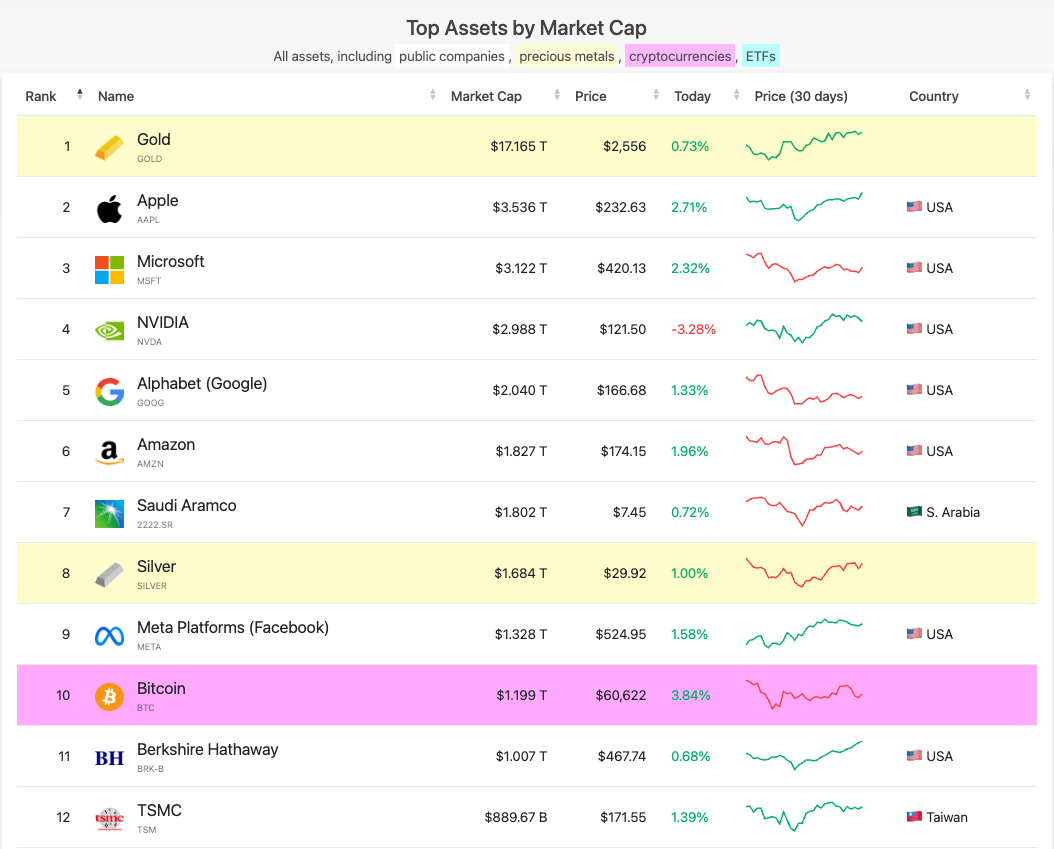This screenshot has height=849, width=1054.
Task: Click Saudi Aramco price $7.45
Action: 629,512
